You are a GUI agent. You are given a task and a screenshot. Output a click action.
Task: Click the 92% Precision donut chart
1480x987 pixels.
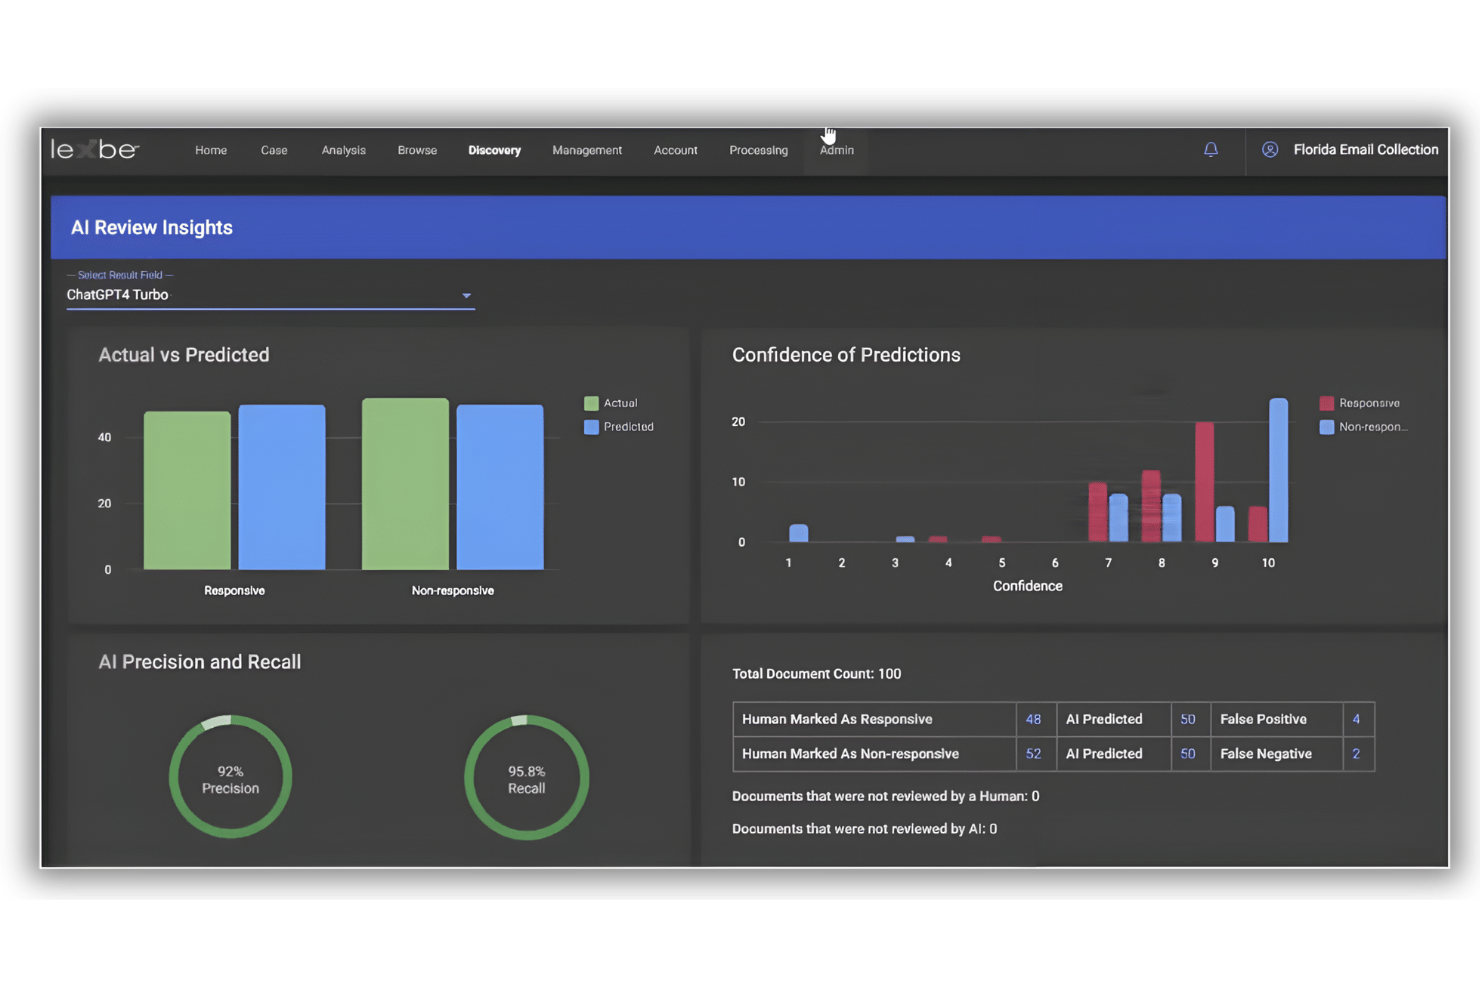click(230, 778)
